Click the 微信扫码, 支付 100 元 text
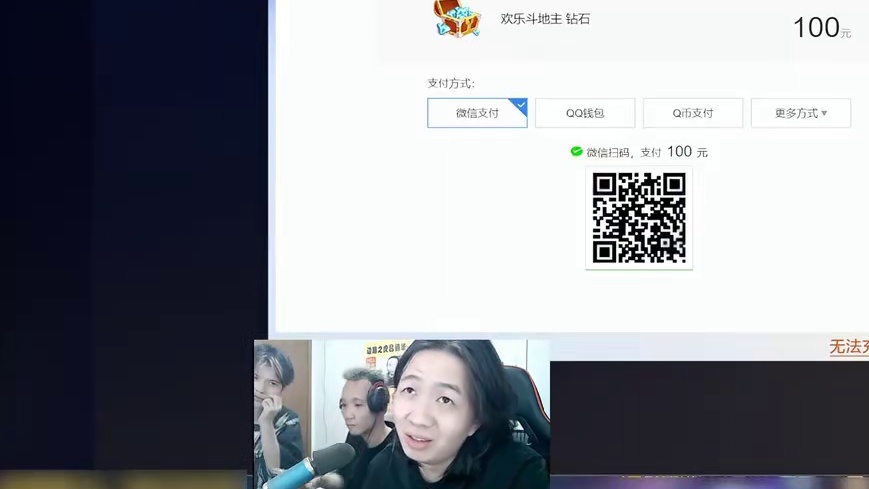This screenshot has height=489, width=869. pyautogui.click(x=647, y=152)
